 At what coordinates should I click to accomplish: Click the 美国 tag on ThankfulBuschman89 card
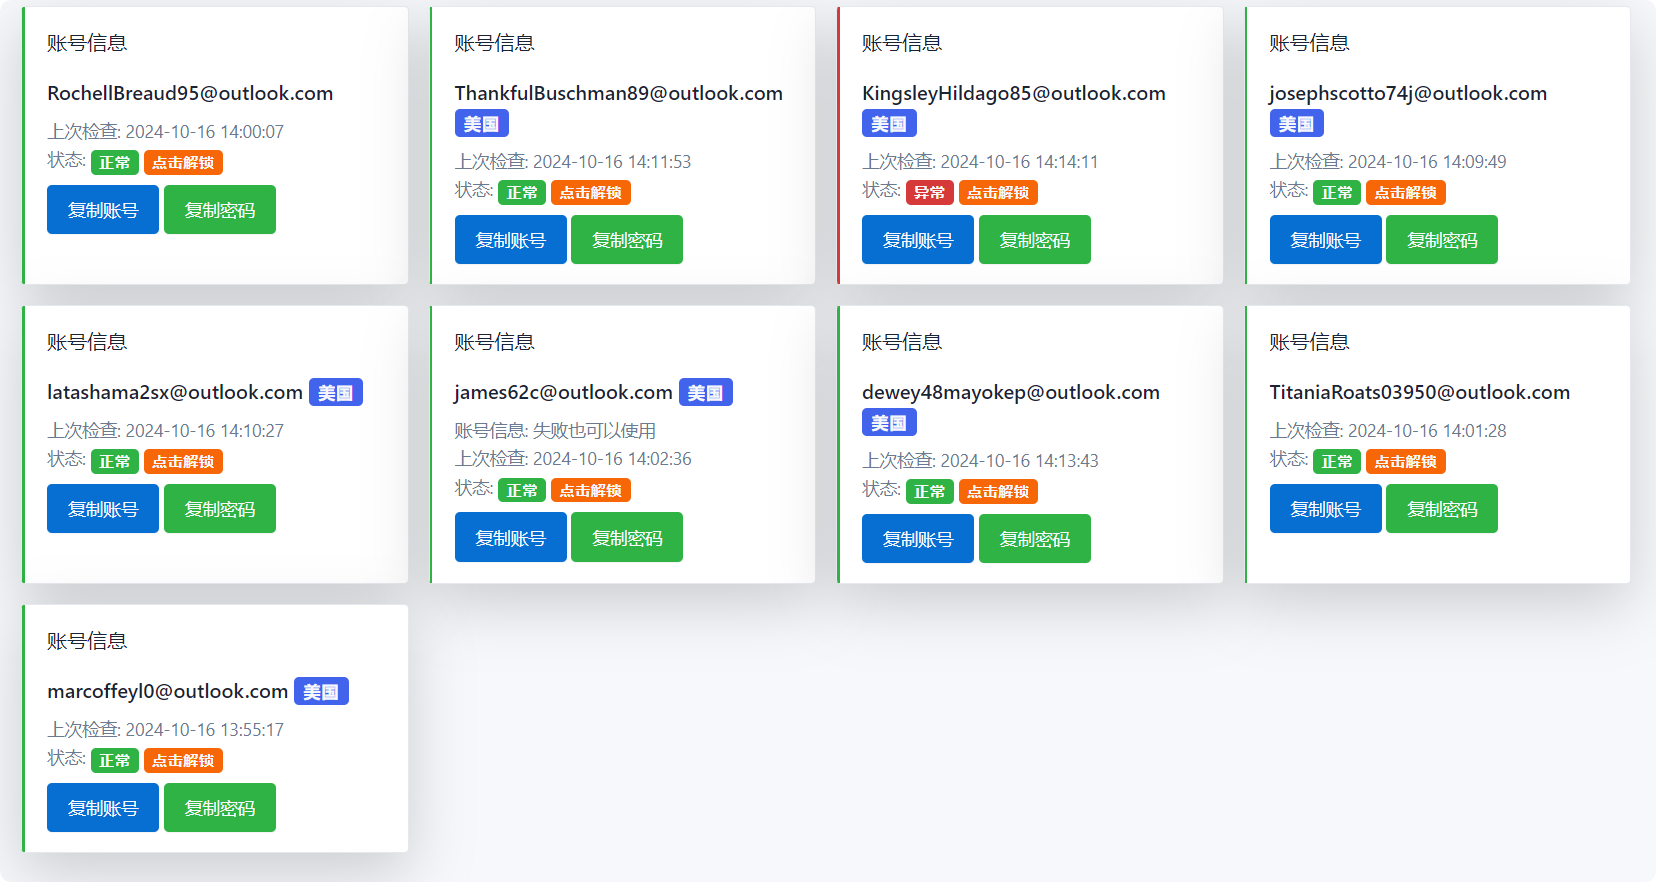(482, 124)
